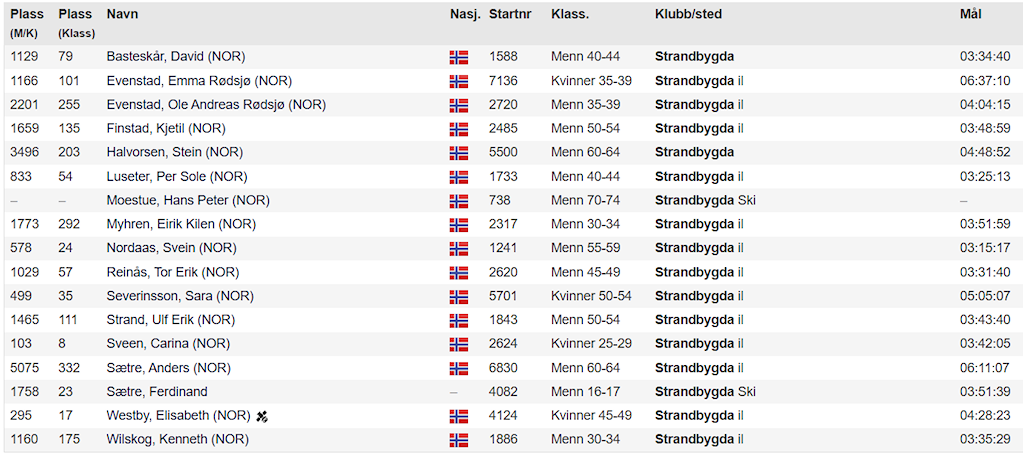Select Myhren, Eirik Kilen's name
This screenshot has width=1024, height=454.
pos(181,224)
